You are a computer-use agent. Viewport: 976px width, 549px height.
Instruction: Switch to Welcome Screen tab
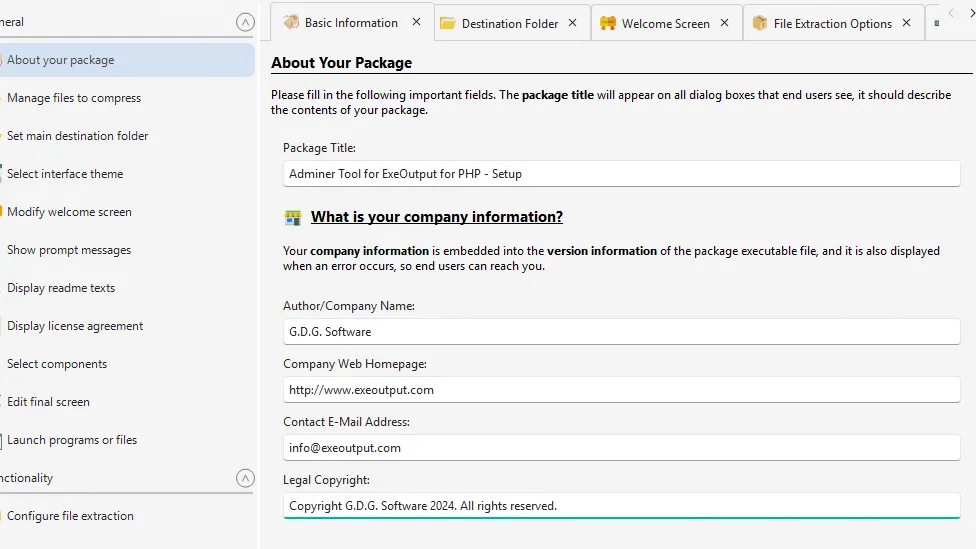coord(665,24)
